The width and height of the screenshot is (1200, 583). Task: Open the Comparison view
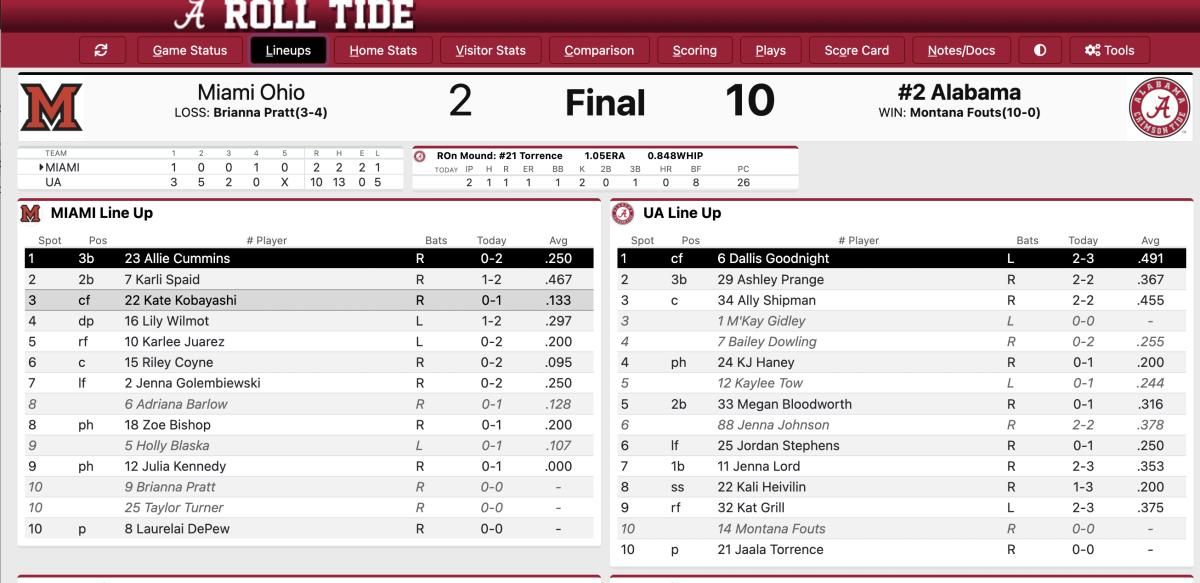pyautogui.click(x=599, y=50)
